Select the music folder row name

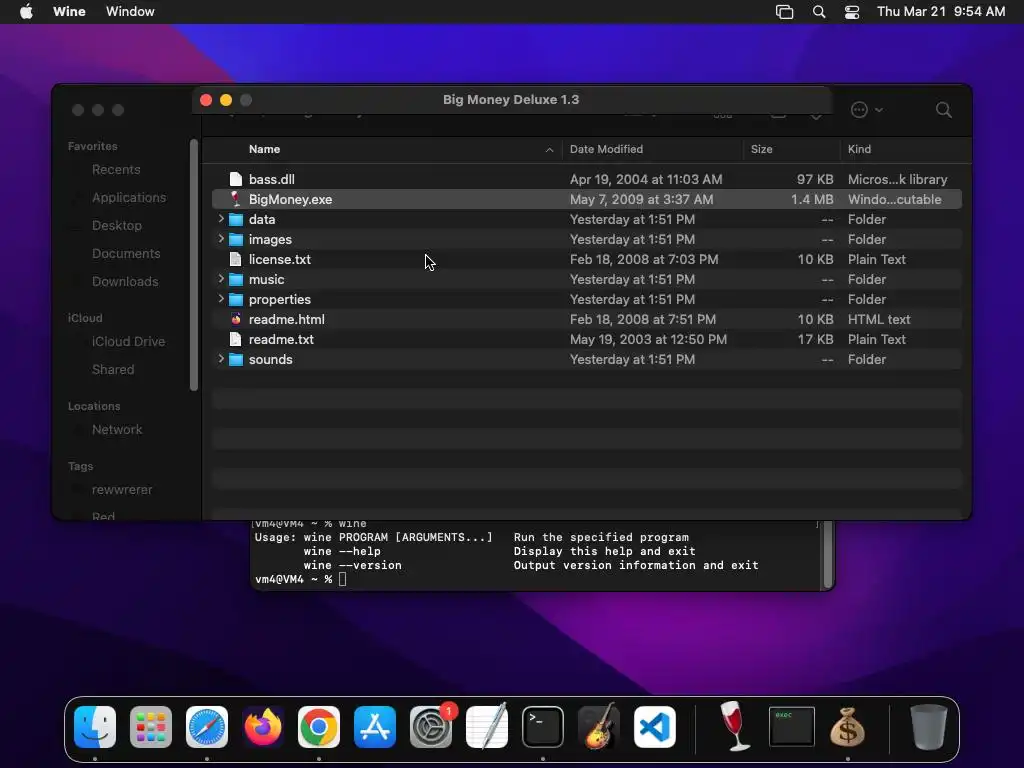pos(266,280)
